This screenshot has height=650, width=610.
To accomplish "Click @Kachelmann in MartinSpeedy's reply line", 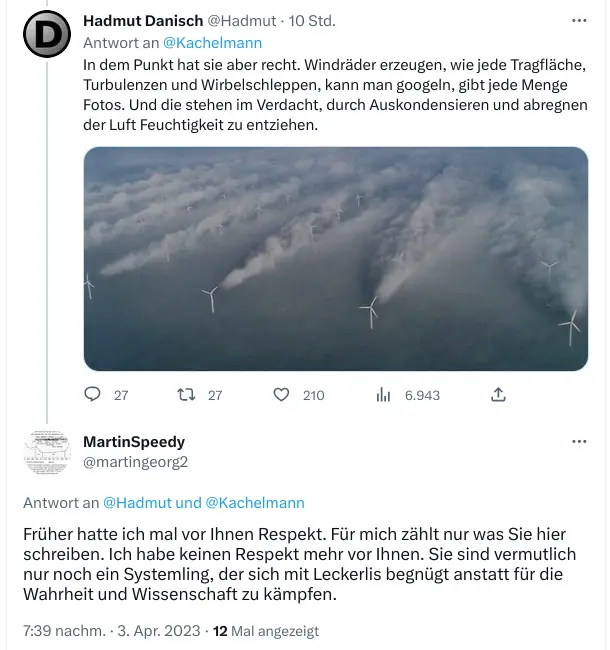I will (255, 502).
